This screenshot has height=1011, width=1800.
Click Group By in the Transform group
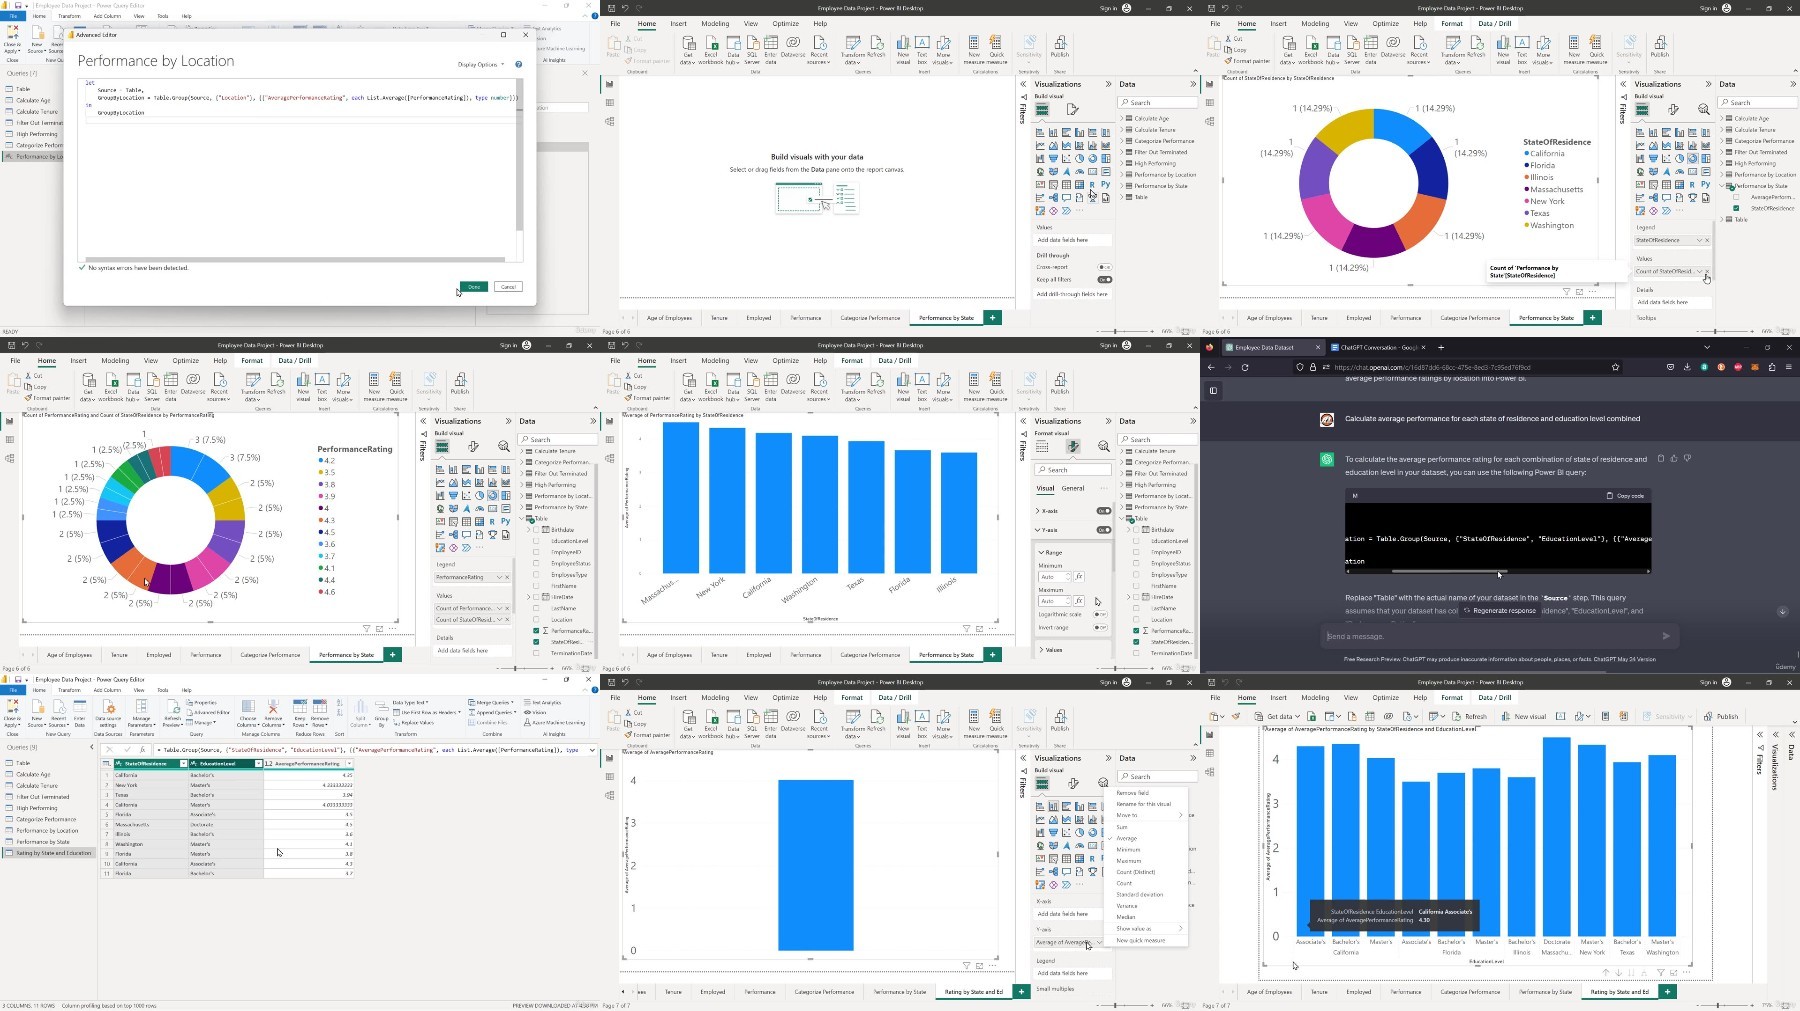tap(381, 712)
